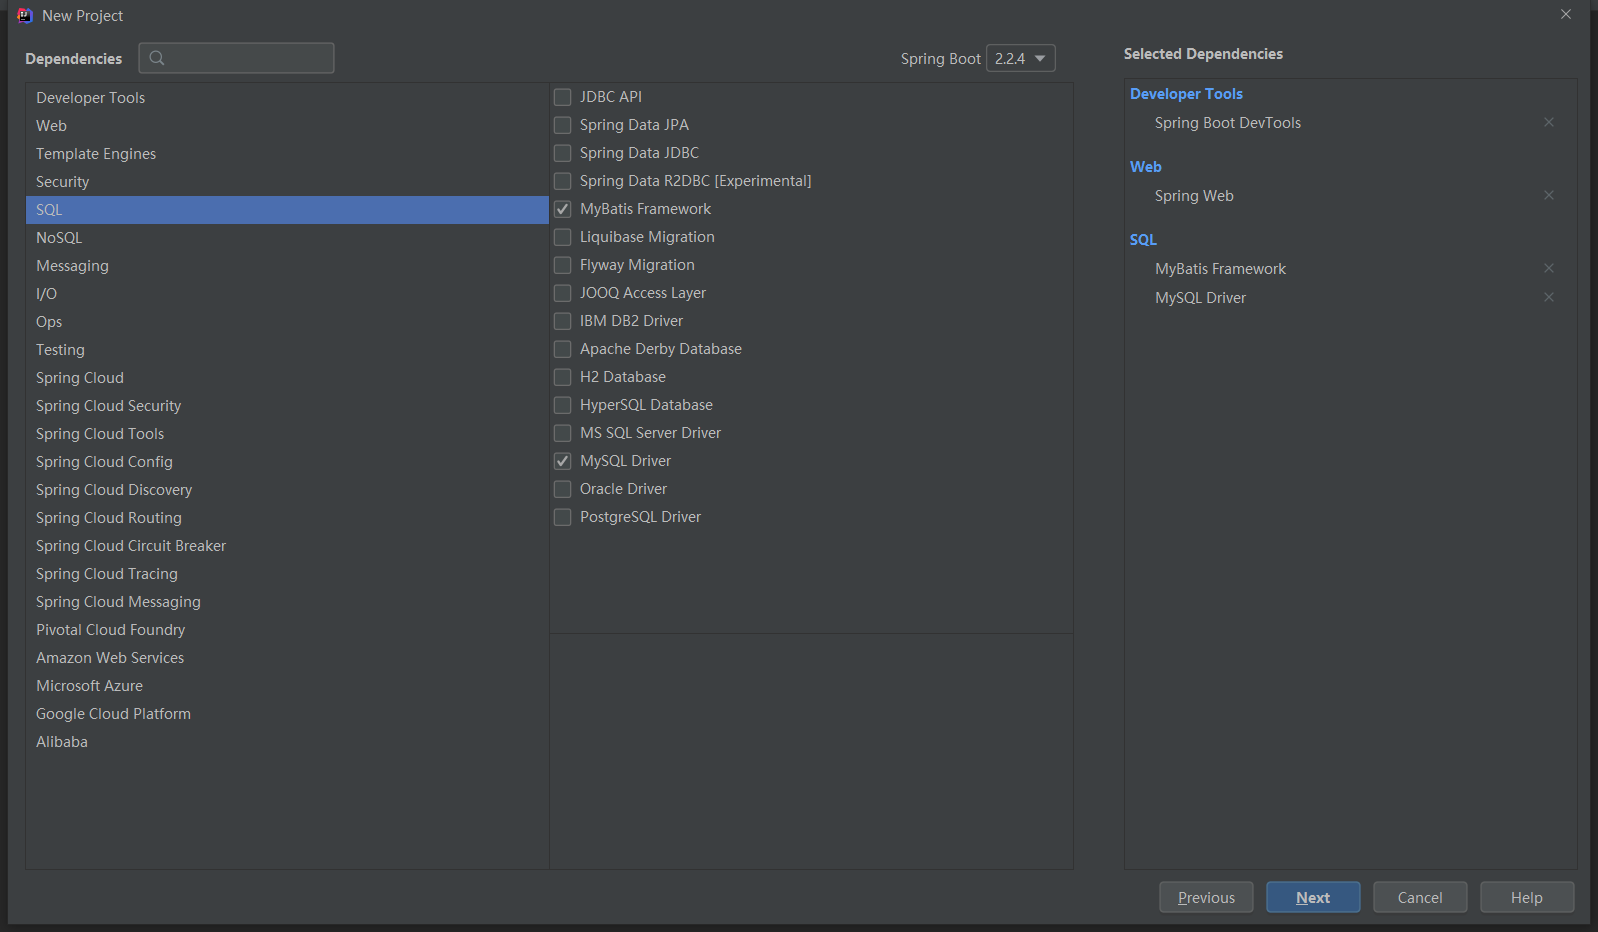1598x932 pixels.
Task: Enable Liquibase Migration dependency
Action: (563, 237)
